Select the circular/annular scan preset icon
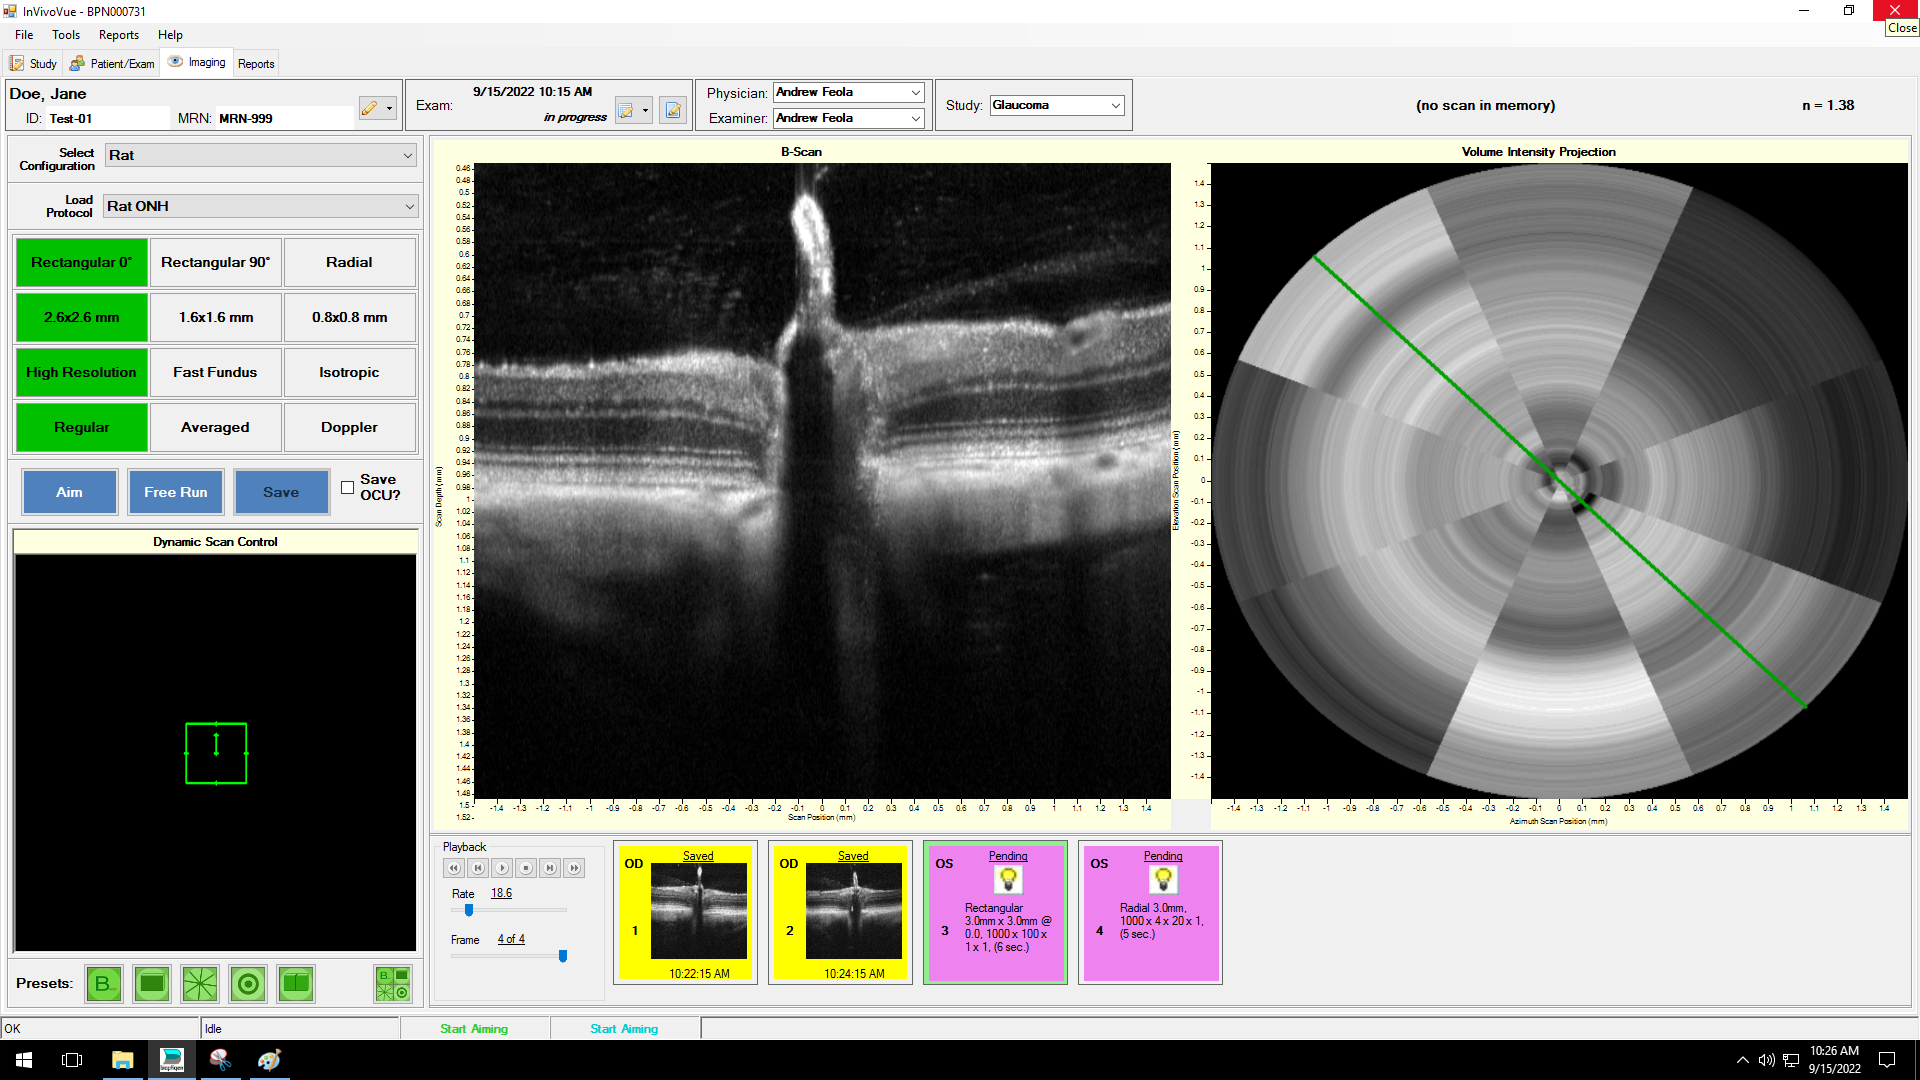1920x1080 pixels. [248, 984]
